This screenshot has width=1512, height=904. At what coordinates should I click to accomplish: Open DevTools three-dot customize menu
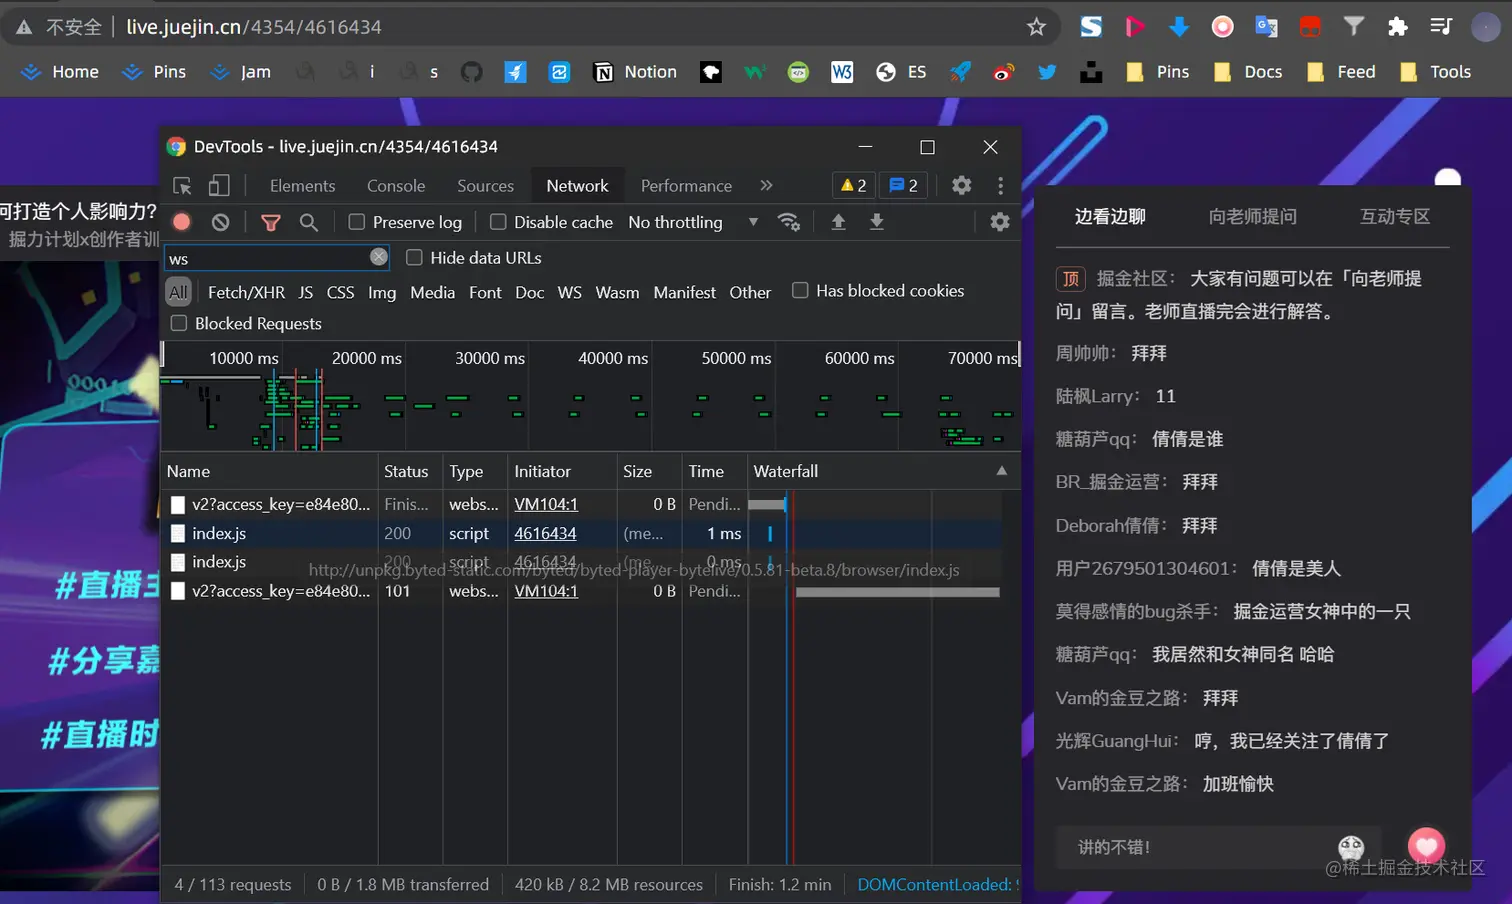tap(1000, 185)
